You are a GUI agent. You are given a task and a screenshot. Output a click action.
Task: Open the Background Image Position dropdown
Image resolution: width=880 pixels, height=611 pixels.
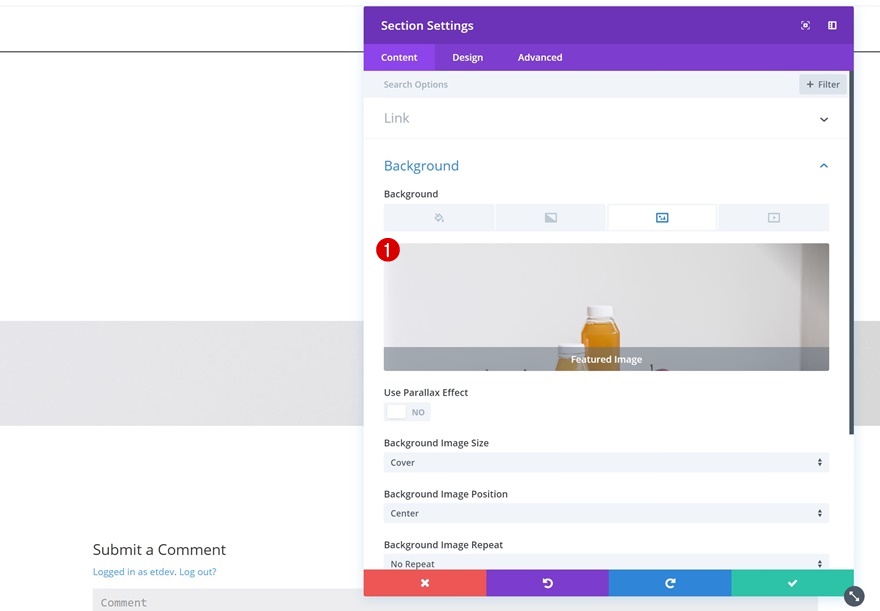click(x=606, y=513)
